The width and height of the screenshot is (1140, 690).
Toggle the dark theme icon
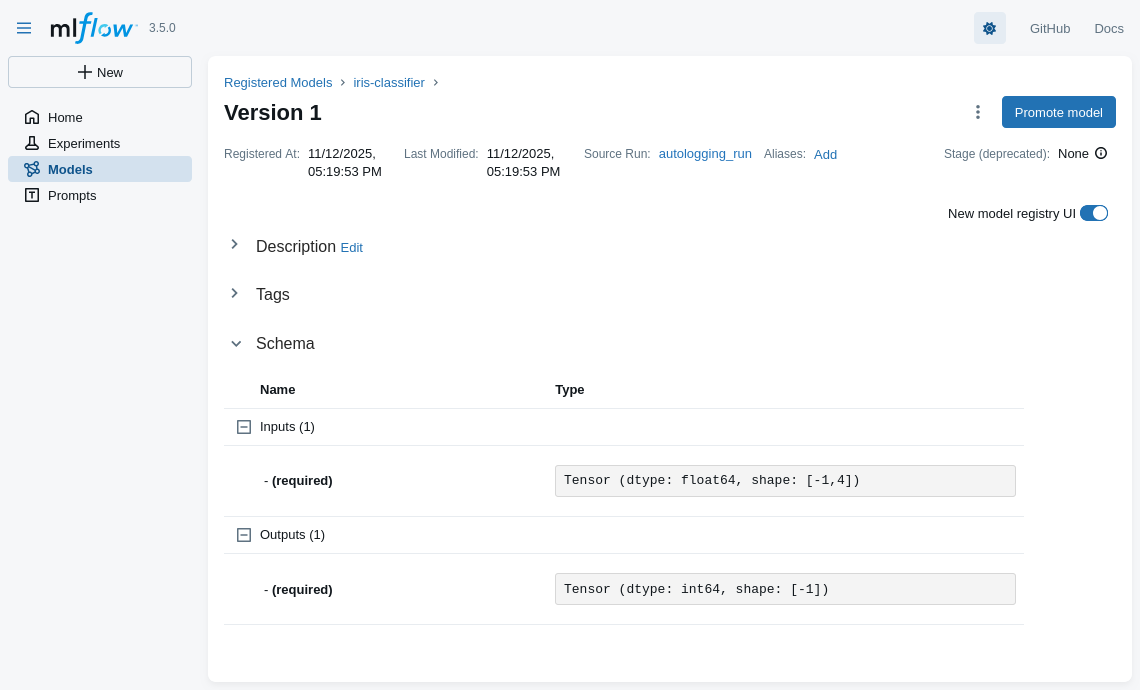989,28
